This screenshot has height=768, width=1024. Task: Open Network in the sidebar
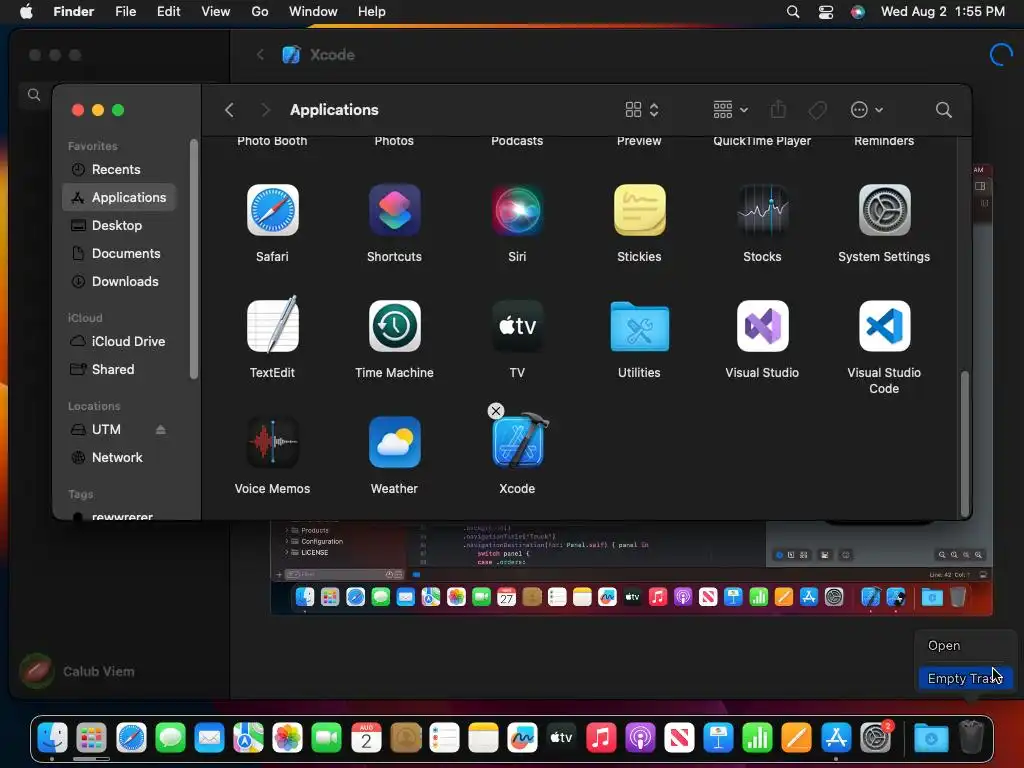coord(120,457)
